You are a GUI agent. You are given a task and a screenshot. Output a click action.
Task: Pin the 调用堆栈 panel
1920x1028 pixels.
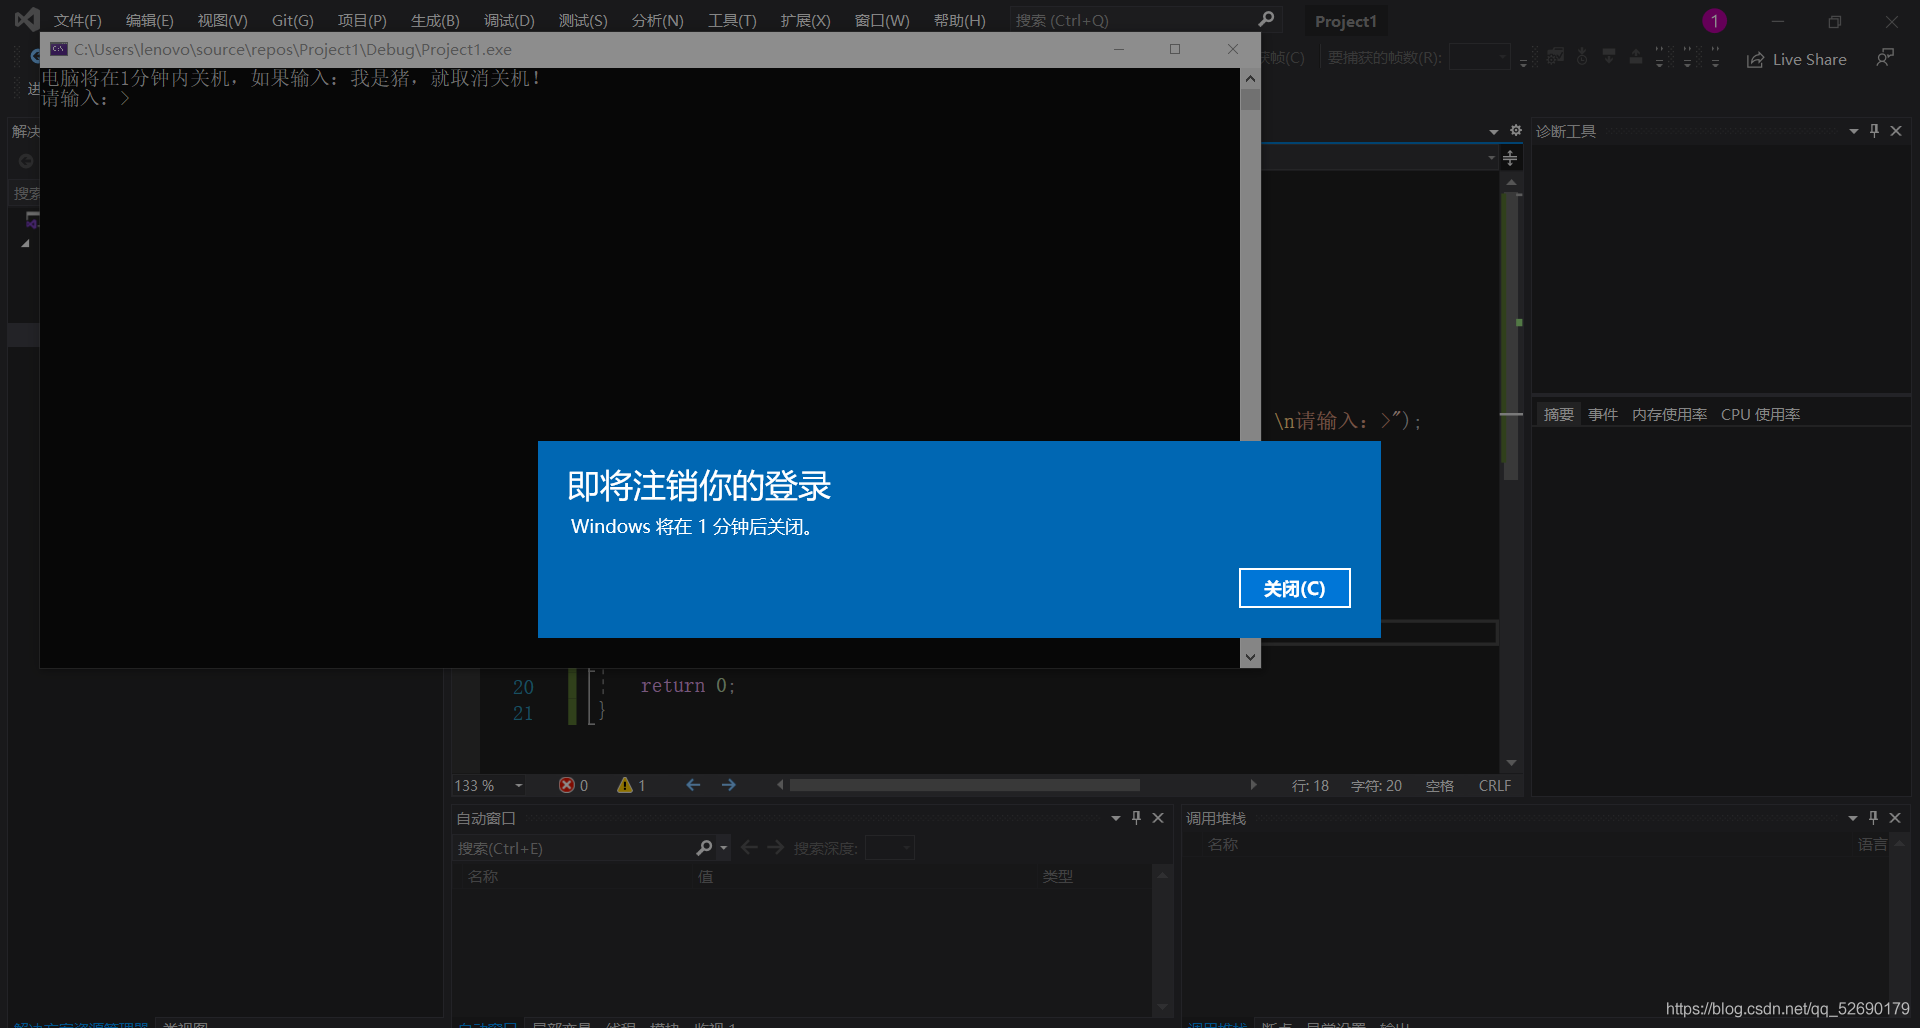tap(1874, 818)
